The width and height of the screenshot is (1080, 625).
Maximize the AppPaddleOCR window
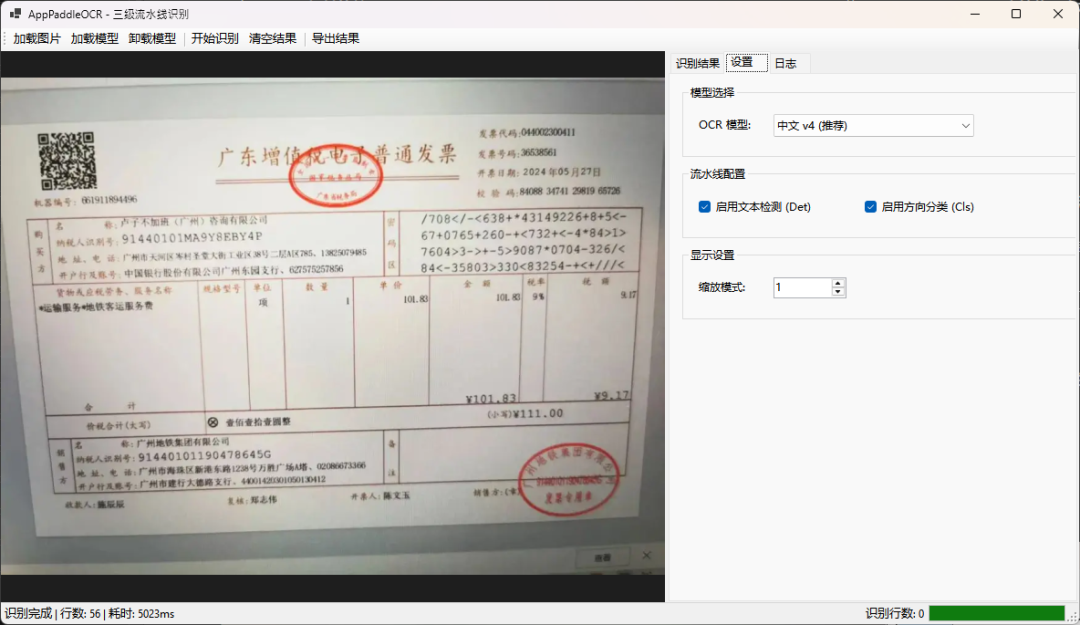[1016, 14]
